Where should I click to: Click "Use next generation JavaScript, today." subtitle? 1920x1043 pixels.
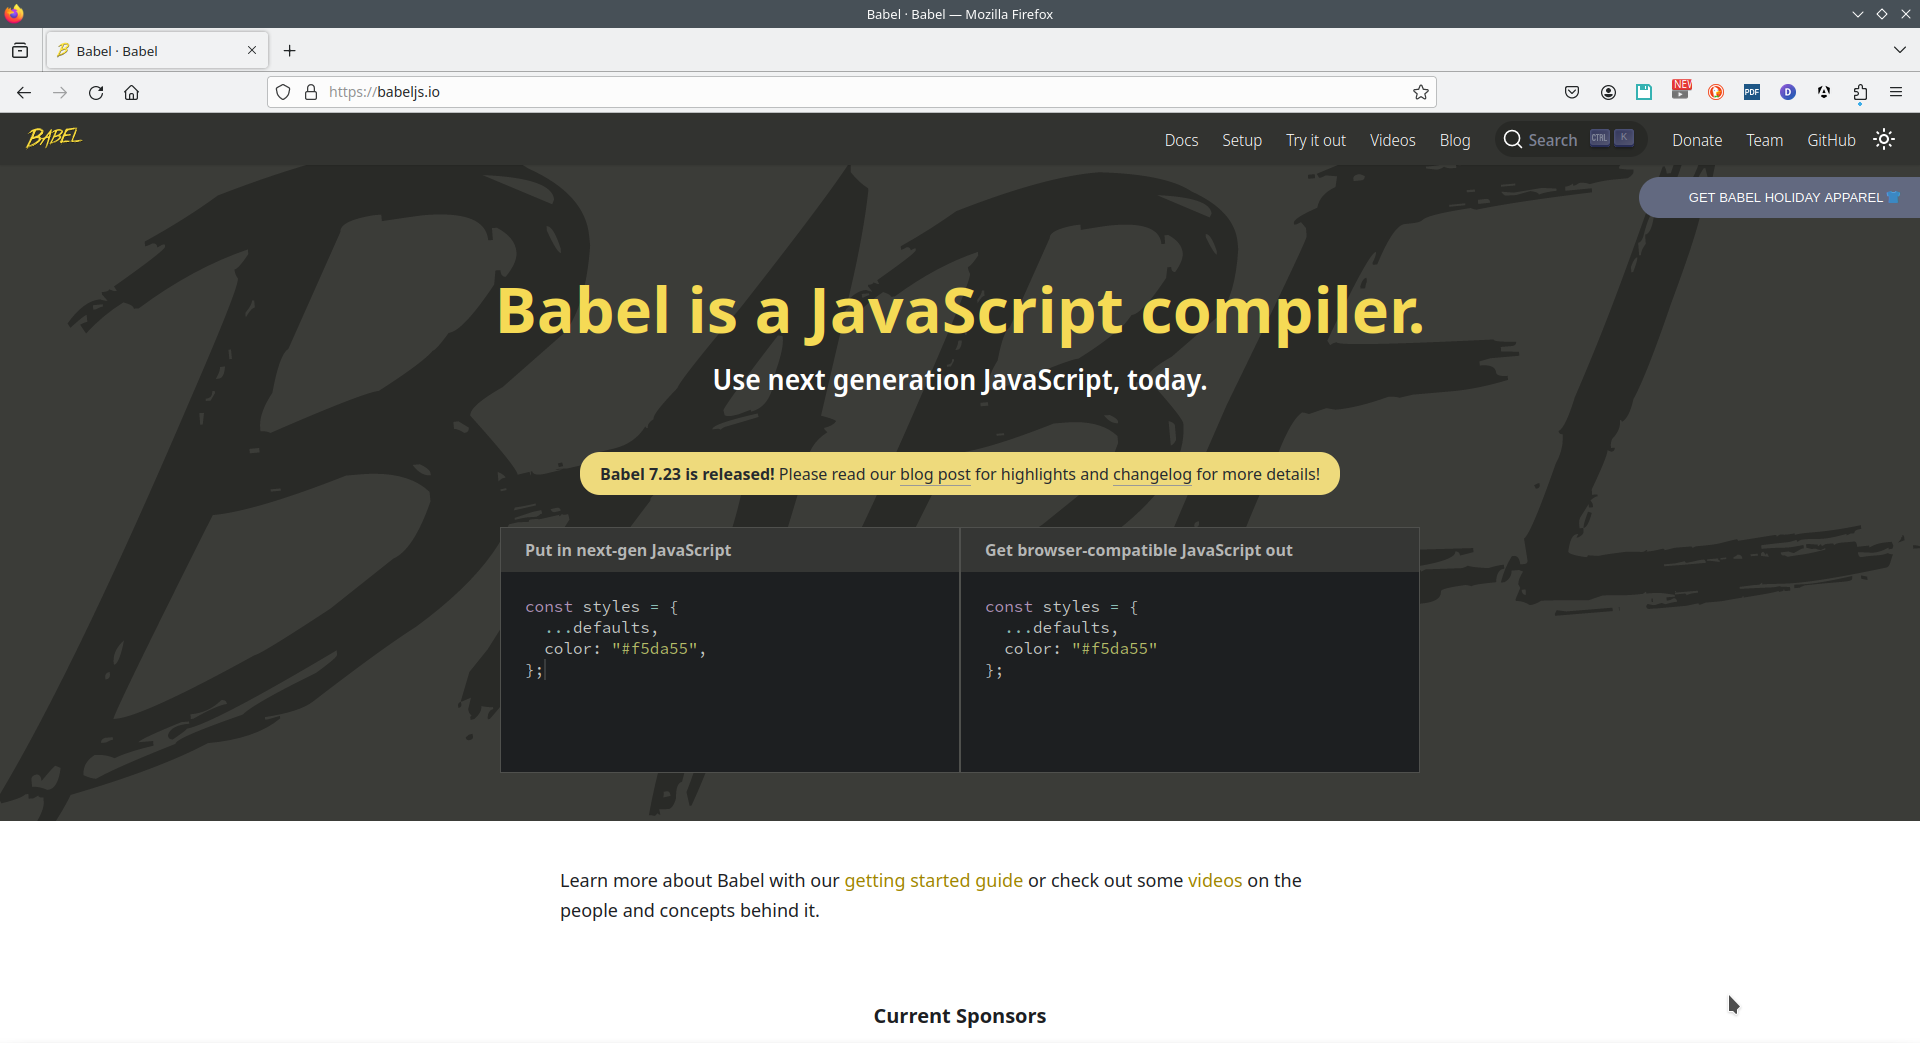[960, 380]
